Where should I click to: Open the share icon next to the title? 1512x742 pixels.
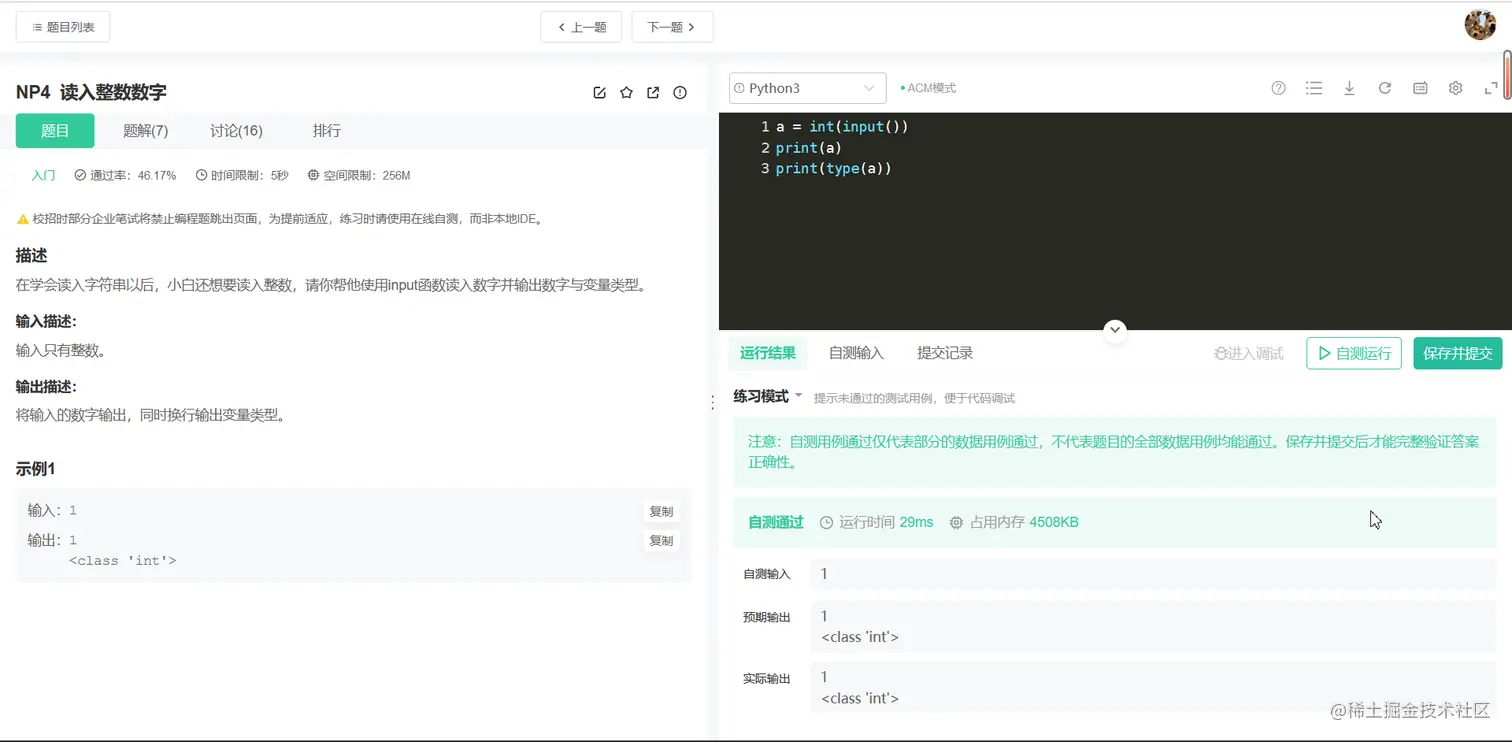(x=653, y=92)
